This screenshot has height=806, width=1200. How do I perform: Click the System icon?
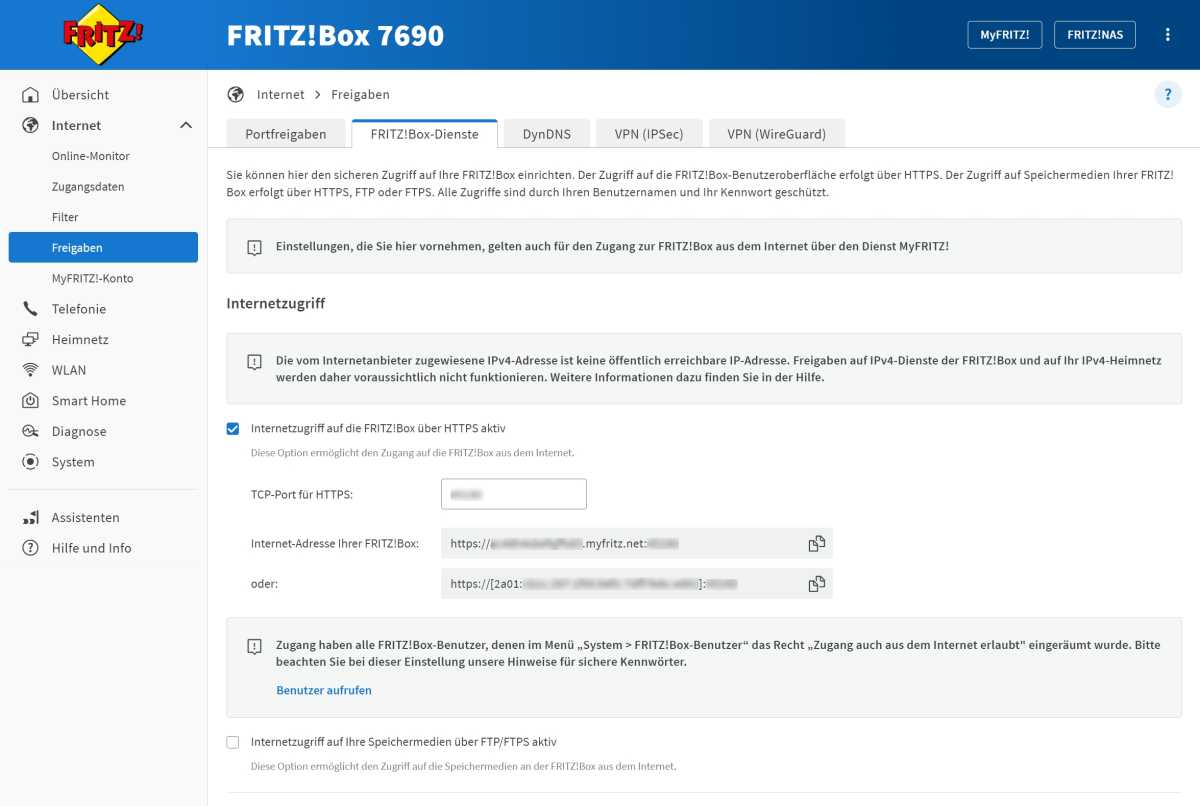tap(31, 463)
